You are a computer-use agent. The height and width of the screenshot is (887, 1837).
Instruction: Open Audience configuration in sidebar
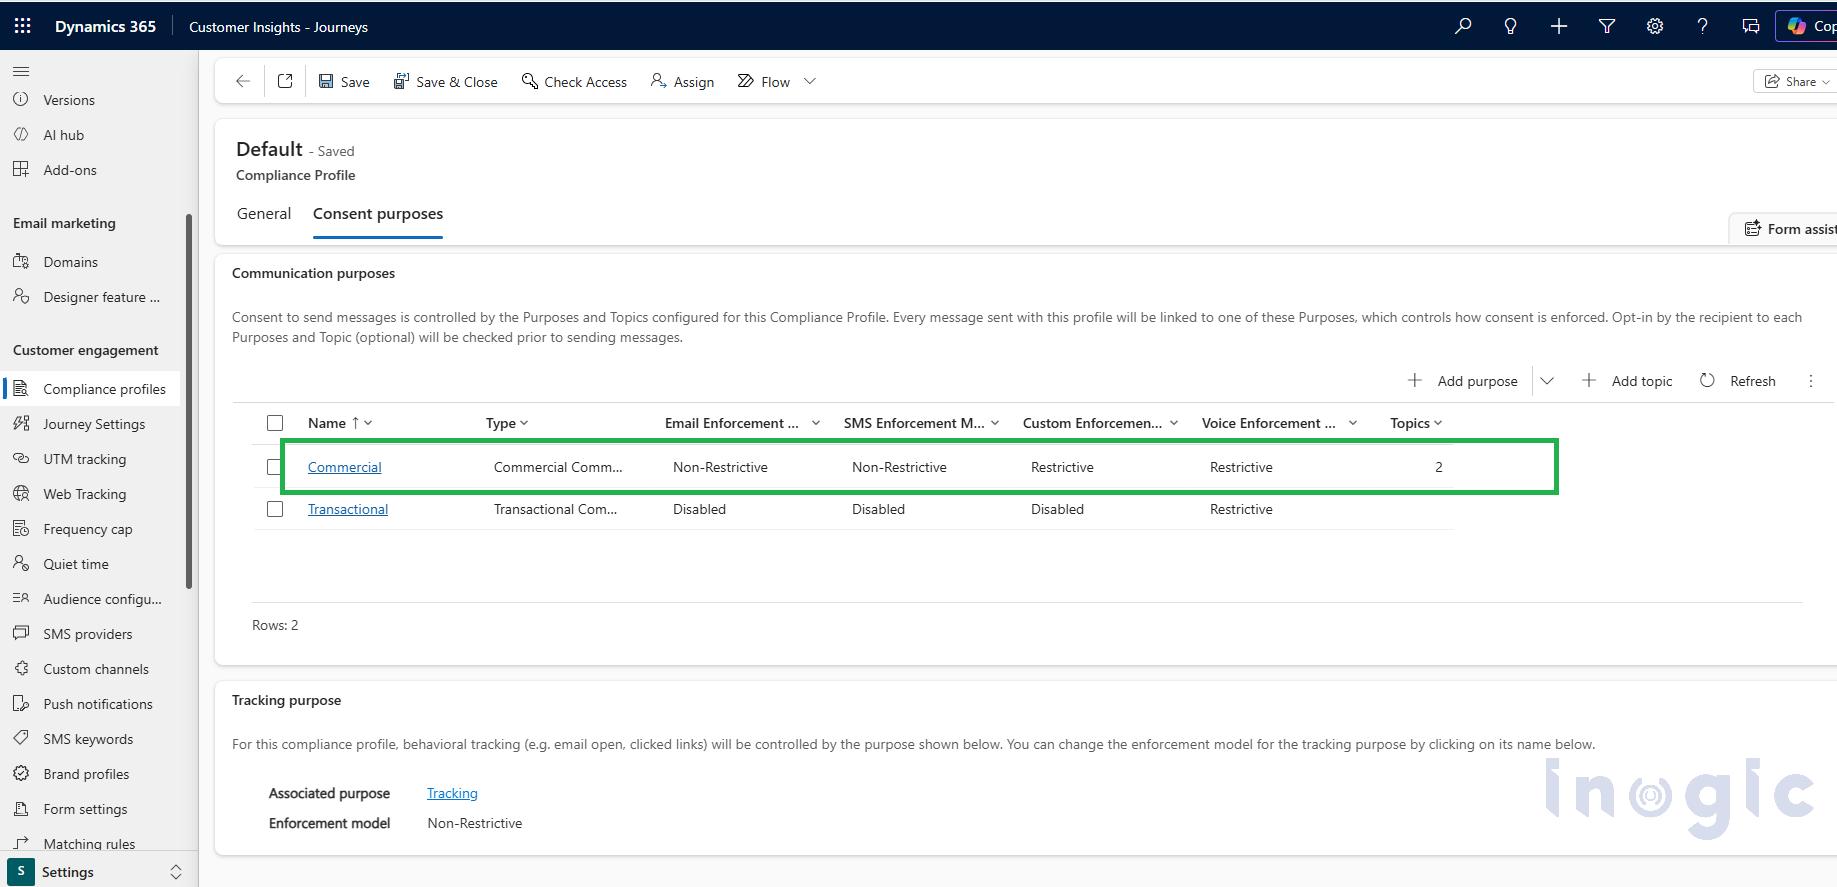[x=102, y=599]
